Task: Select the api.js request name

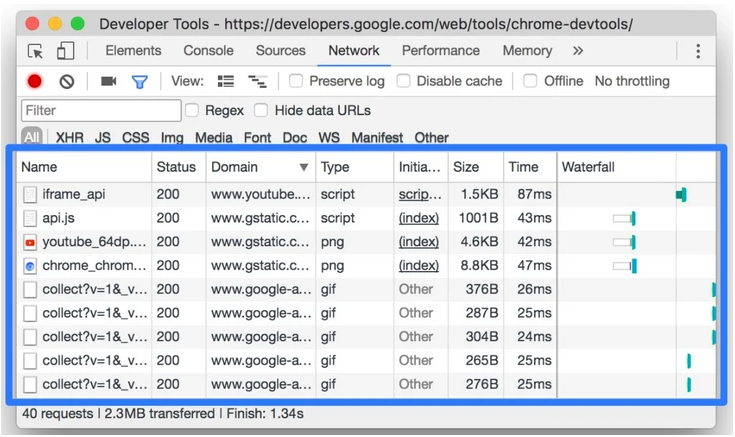Action: (x=59, y=218)
